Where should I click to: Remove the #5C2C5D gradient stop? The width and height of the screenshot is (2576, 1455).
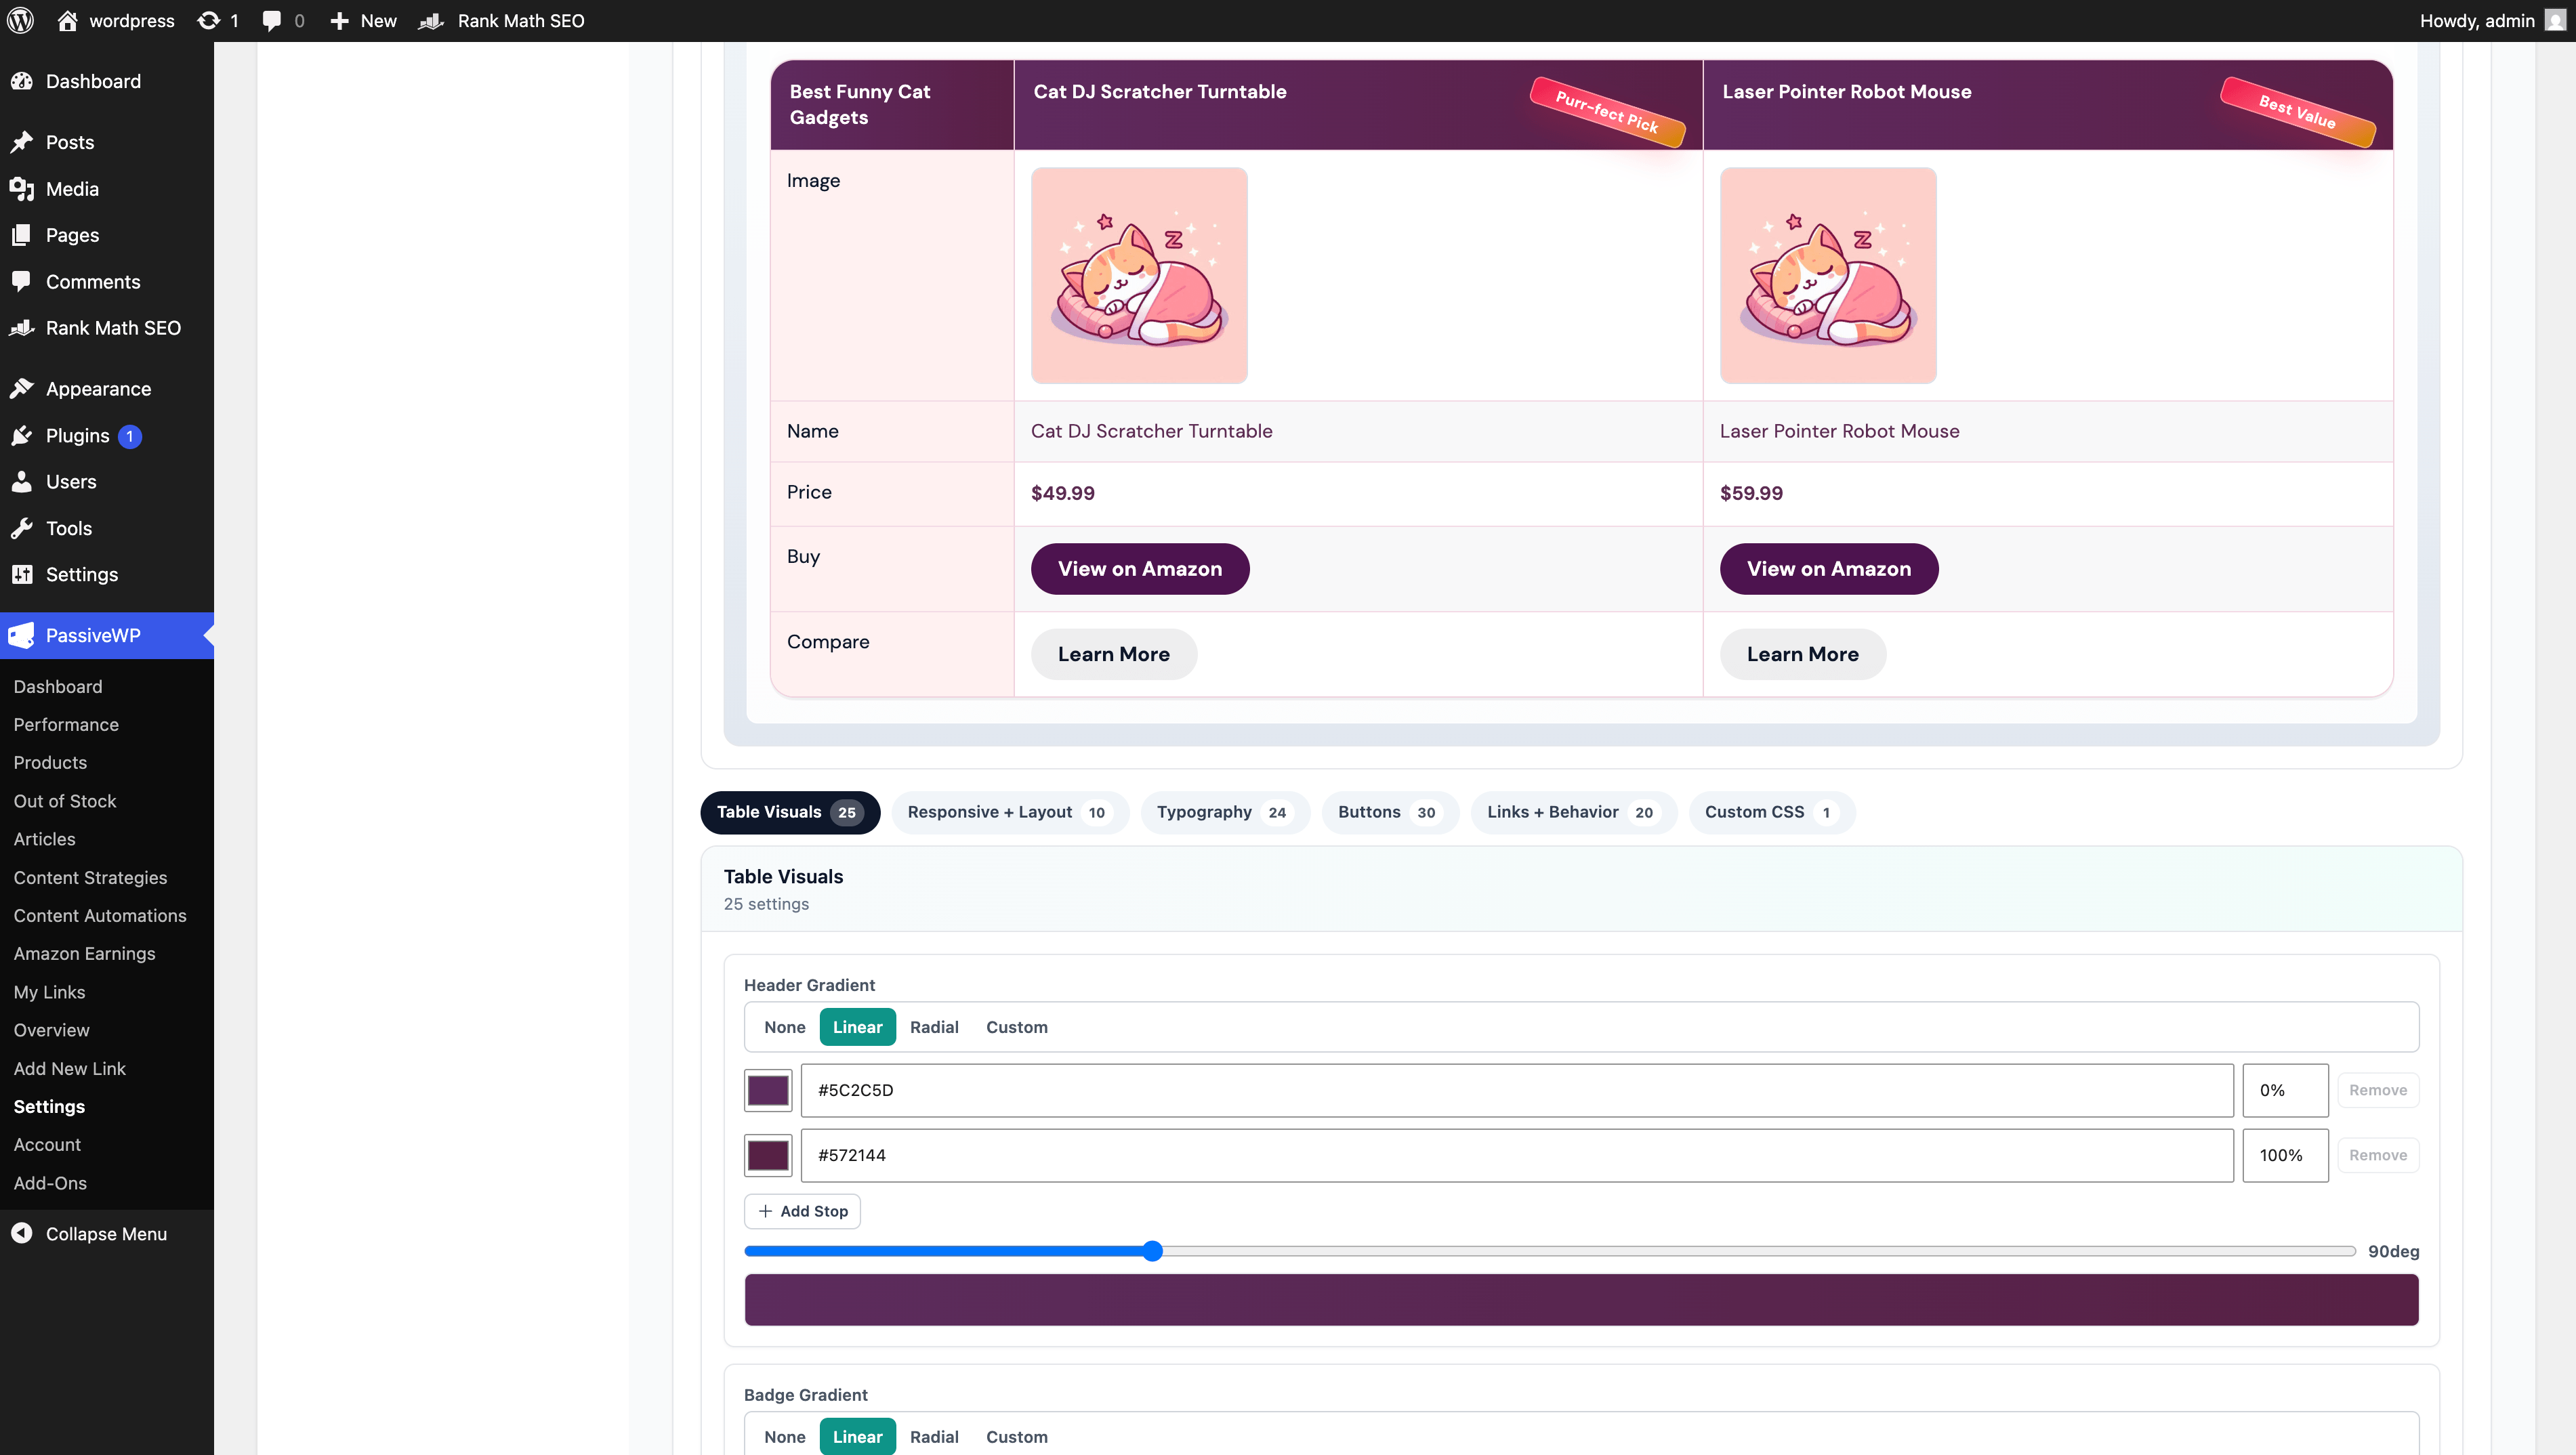tap(2379, 1090)
